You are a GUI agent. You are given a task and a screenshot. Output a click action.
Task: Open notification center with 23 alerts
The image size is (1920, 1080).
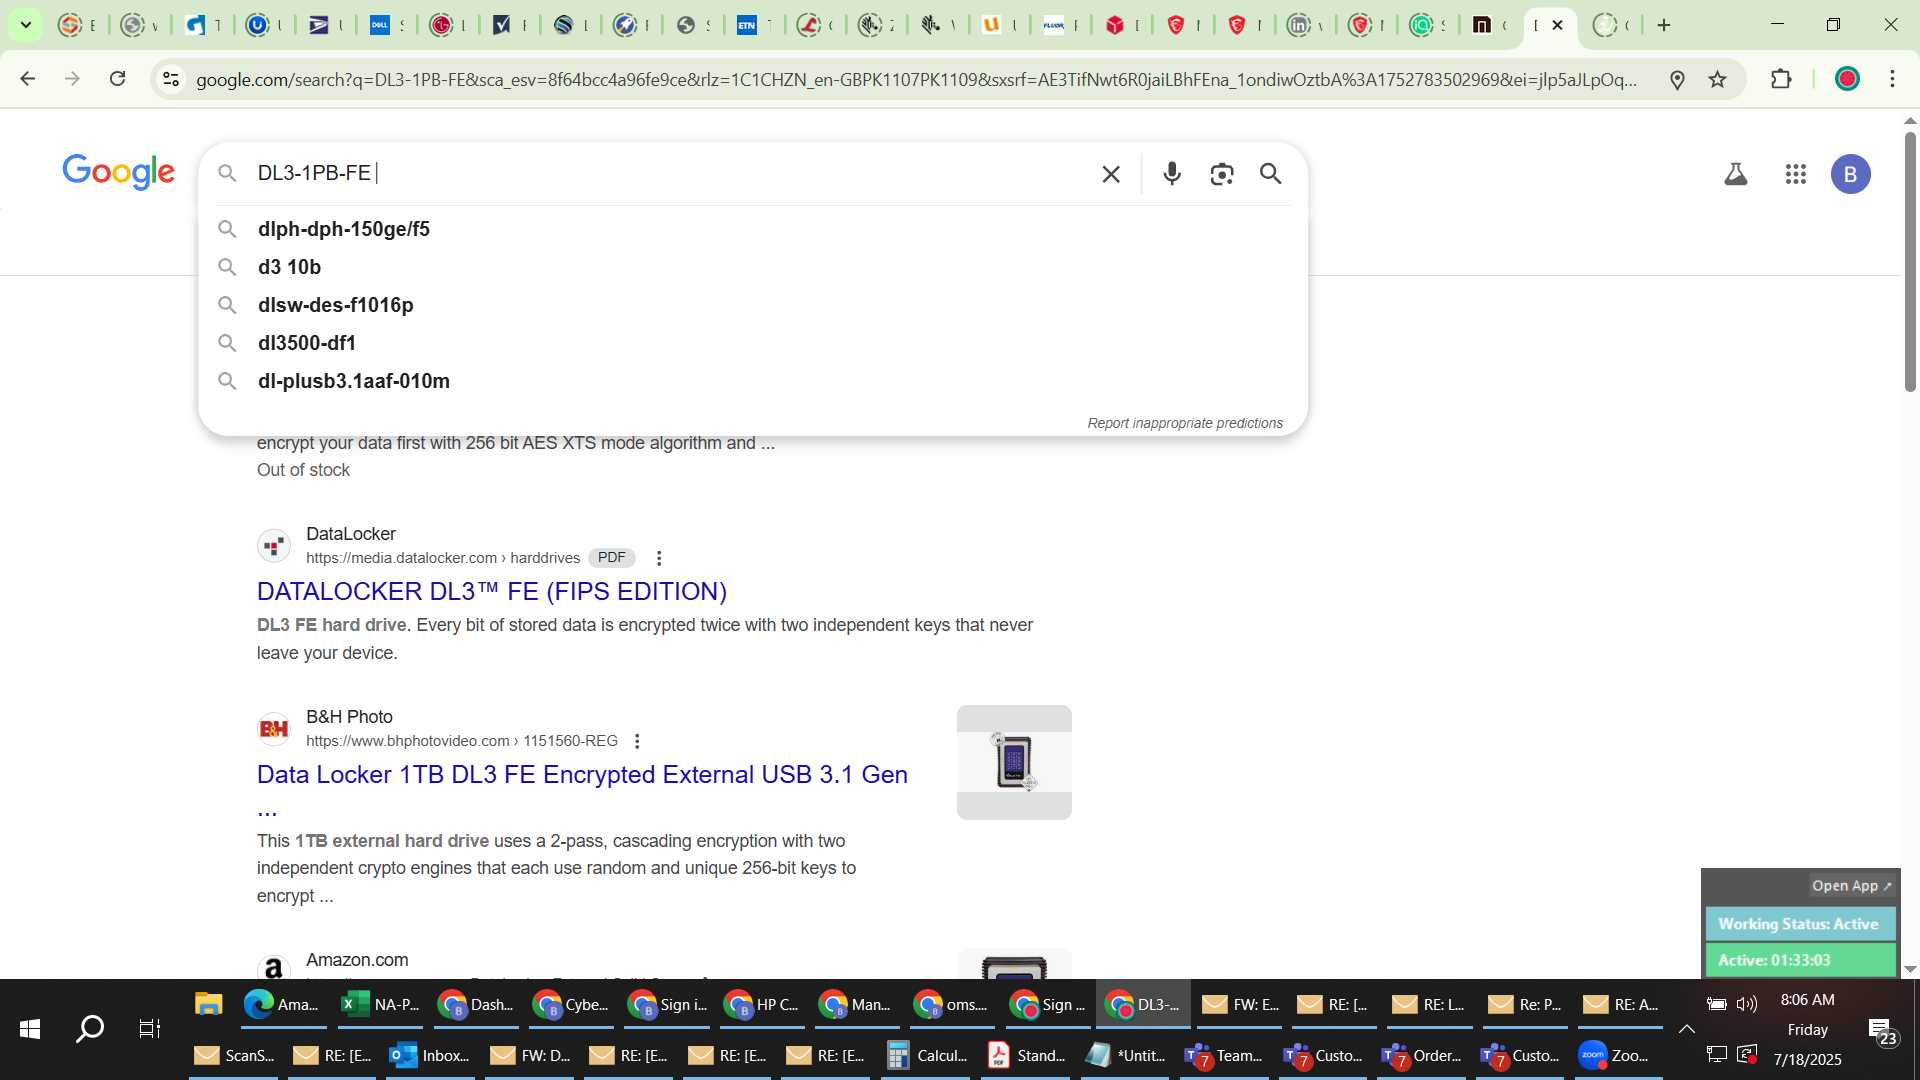[1883, 1031]
